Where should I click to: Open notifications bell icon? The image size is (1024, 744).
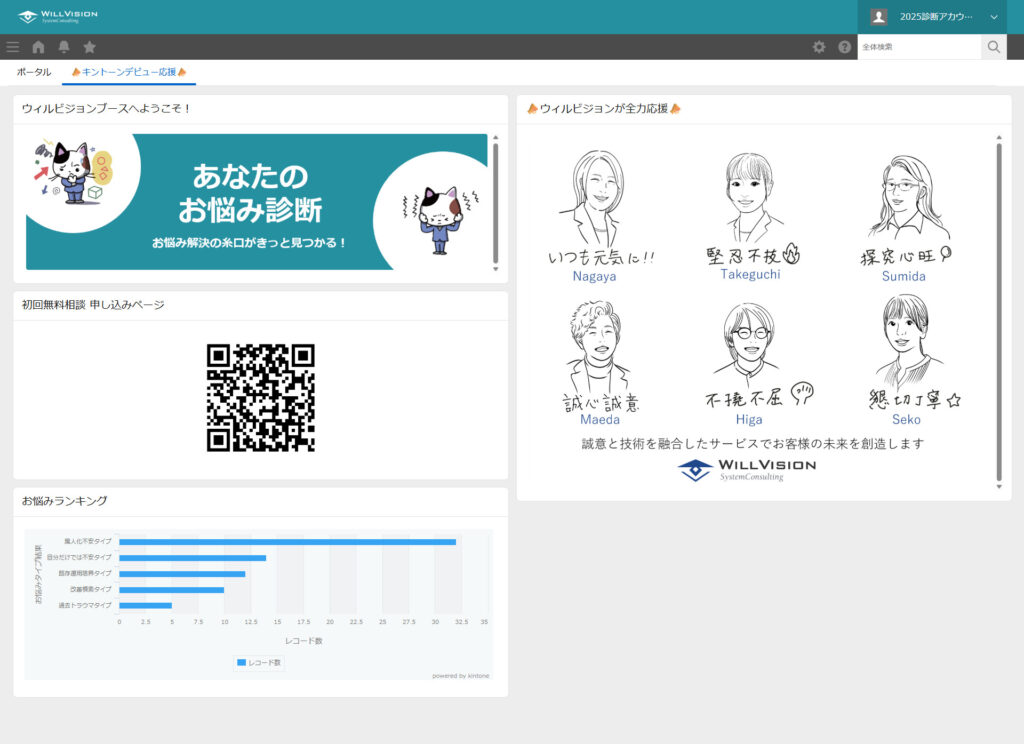[64, 47]
